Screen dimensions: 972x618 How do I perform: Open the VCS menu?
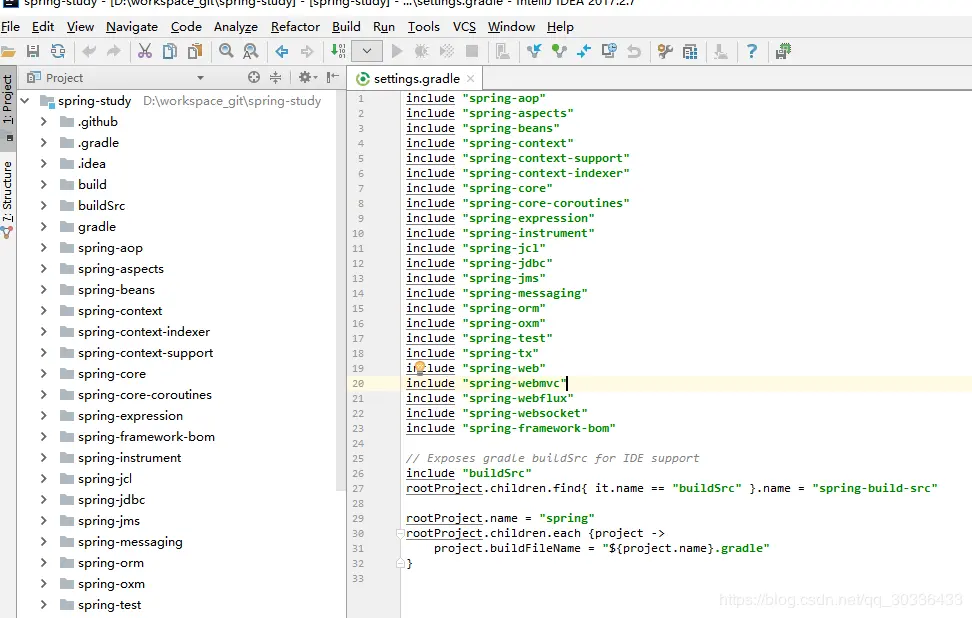(464, 27)
